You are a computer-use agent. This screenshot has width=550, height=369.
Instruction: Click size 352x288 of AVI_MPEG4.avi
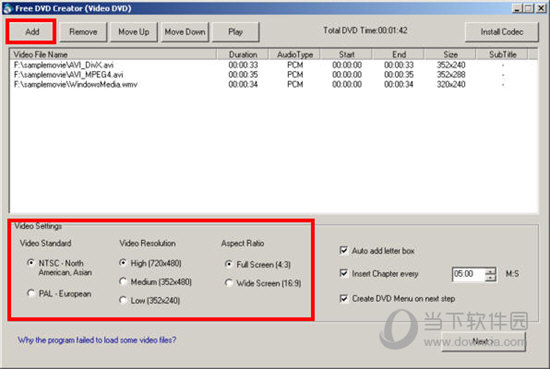451,74
